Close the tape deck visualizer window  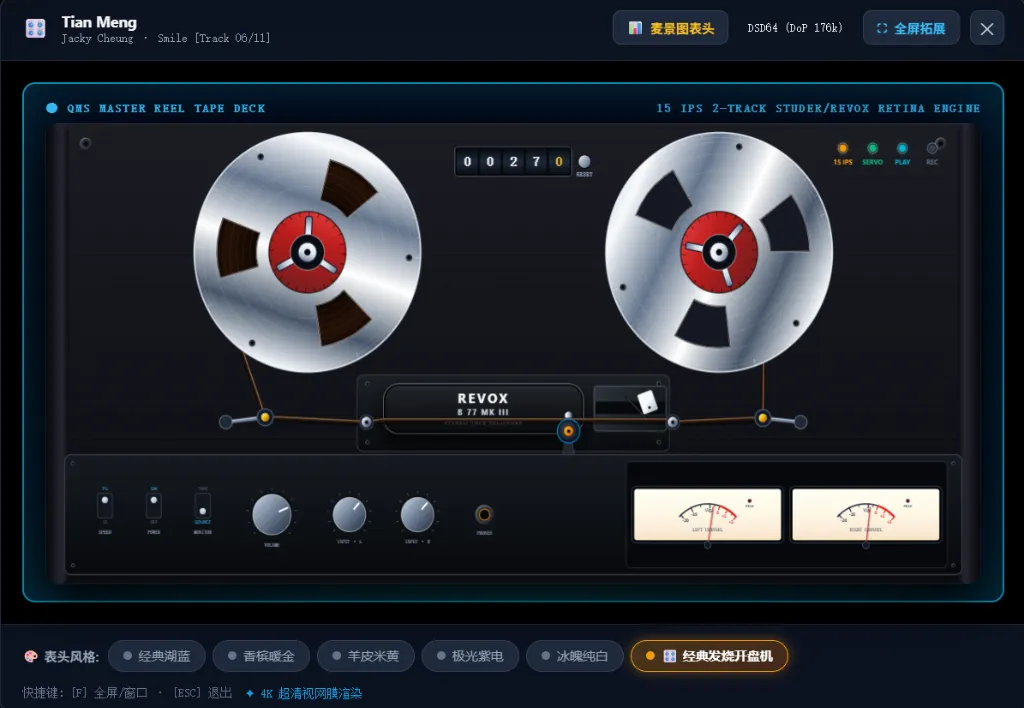point(987,28)
